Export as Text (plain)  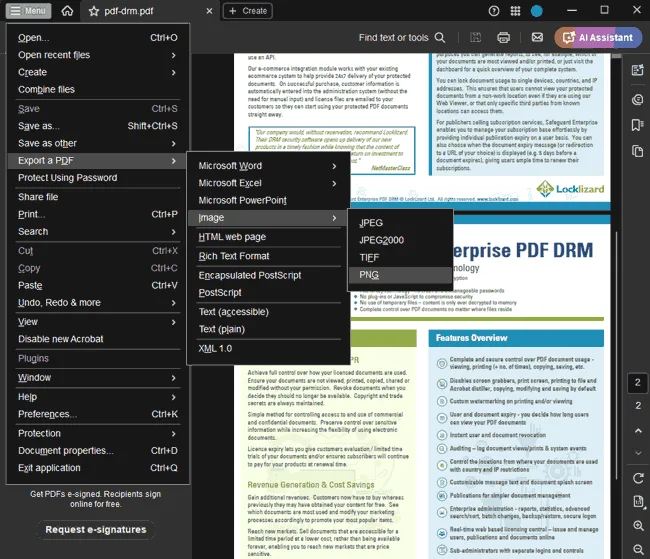tap(268, 329)
